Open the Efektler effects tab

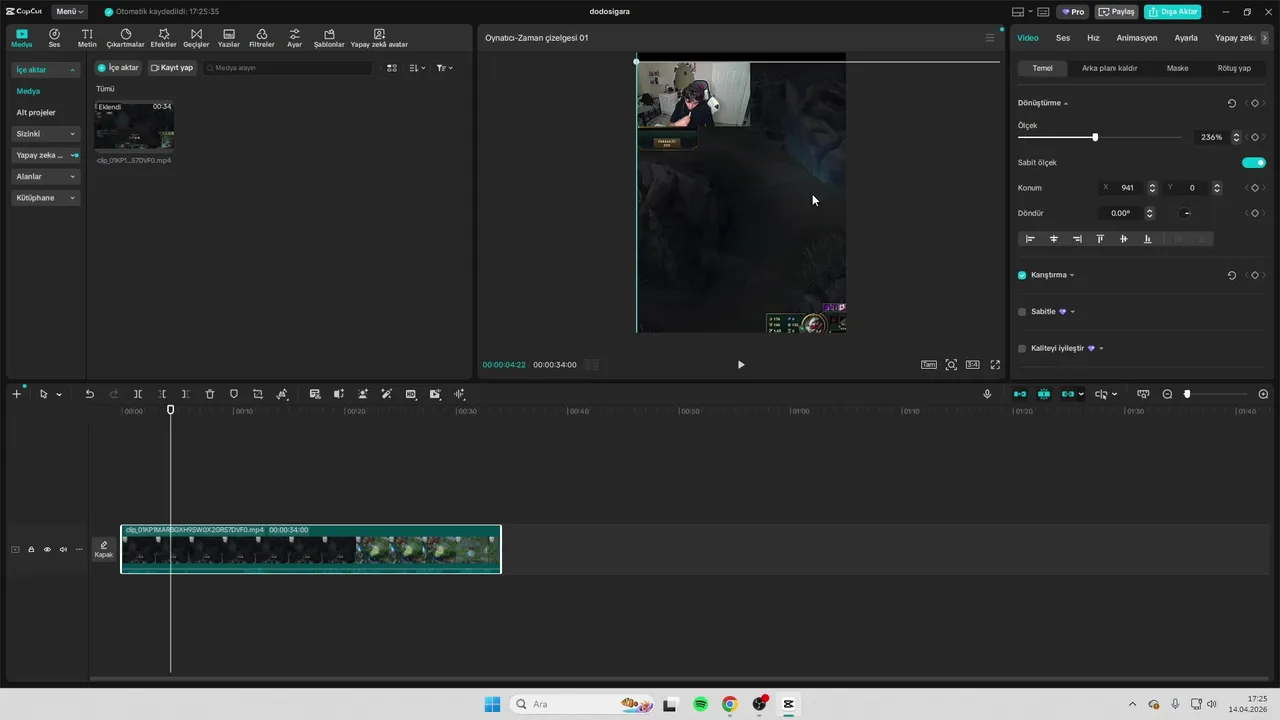163,38
